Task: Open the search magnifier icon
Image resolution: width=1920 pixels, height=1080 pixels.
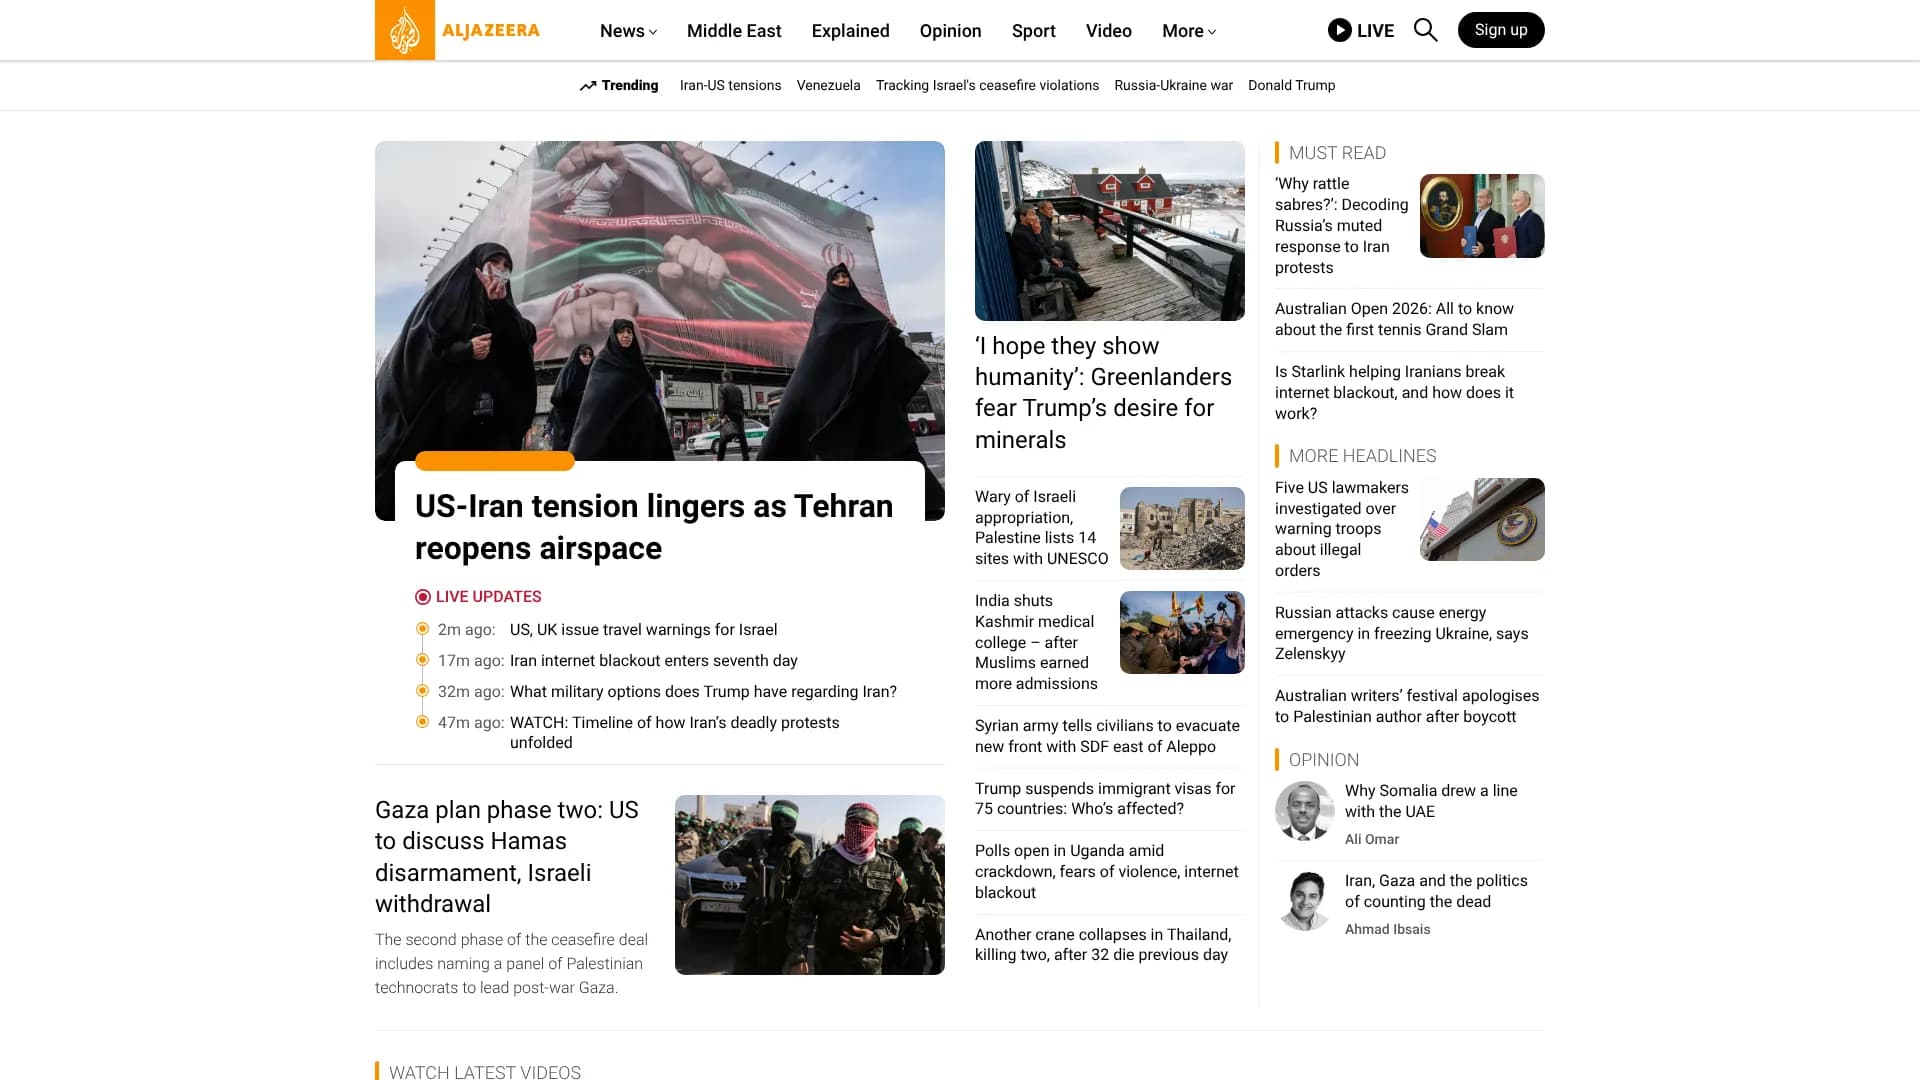Action: (1425, 30)
